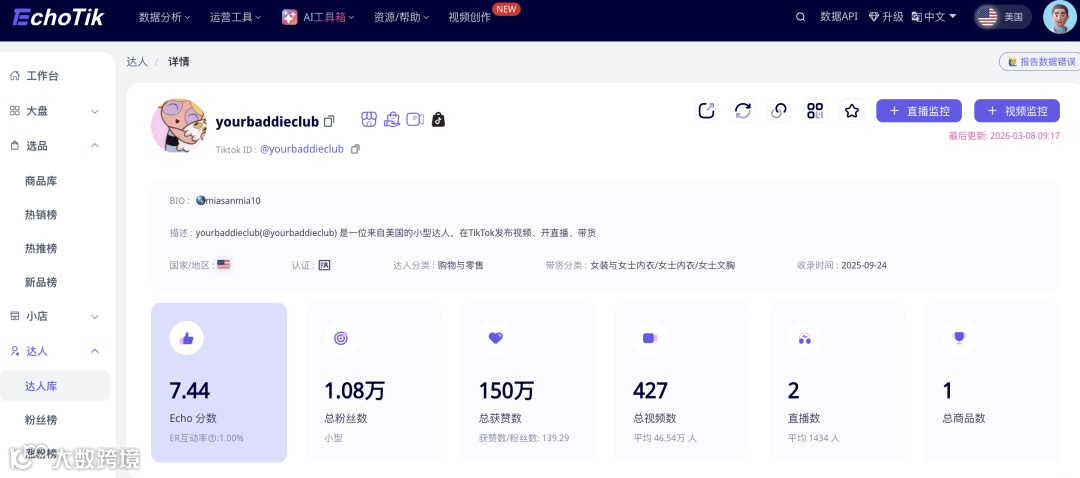Click the heart icon on likes card
The width and height of the screenshot is (1080, 478).
point(496,338)
